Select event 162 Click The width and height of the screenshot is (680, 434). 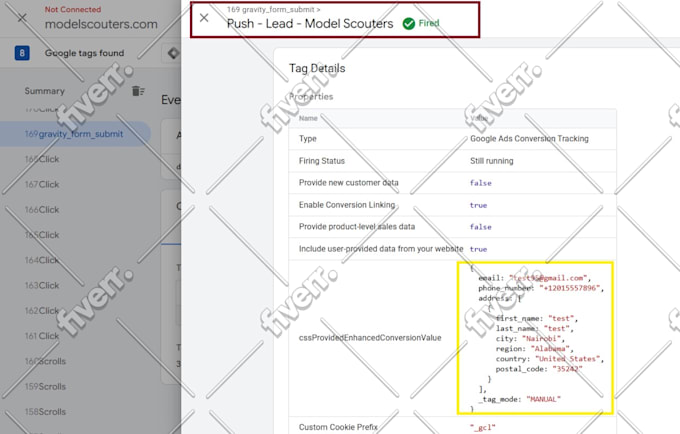tap(42, 310)
